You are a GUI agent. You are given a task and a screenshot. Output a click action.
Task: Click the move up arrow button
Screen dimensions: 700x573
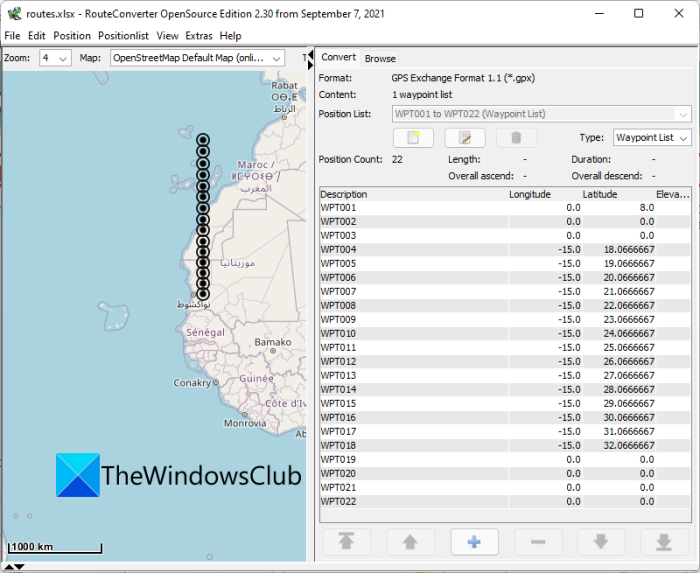pyautogui.click(x=410, y=542)
